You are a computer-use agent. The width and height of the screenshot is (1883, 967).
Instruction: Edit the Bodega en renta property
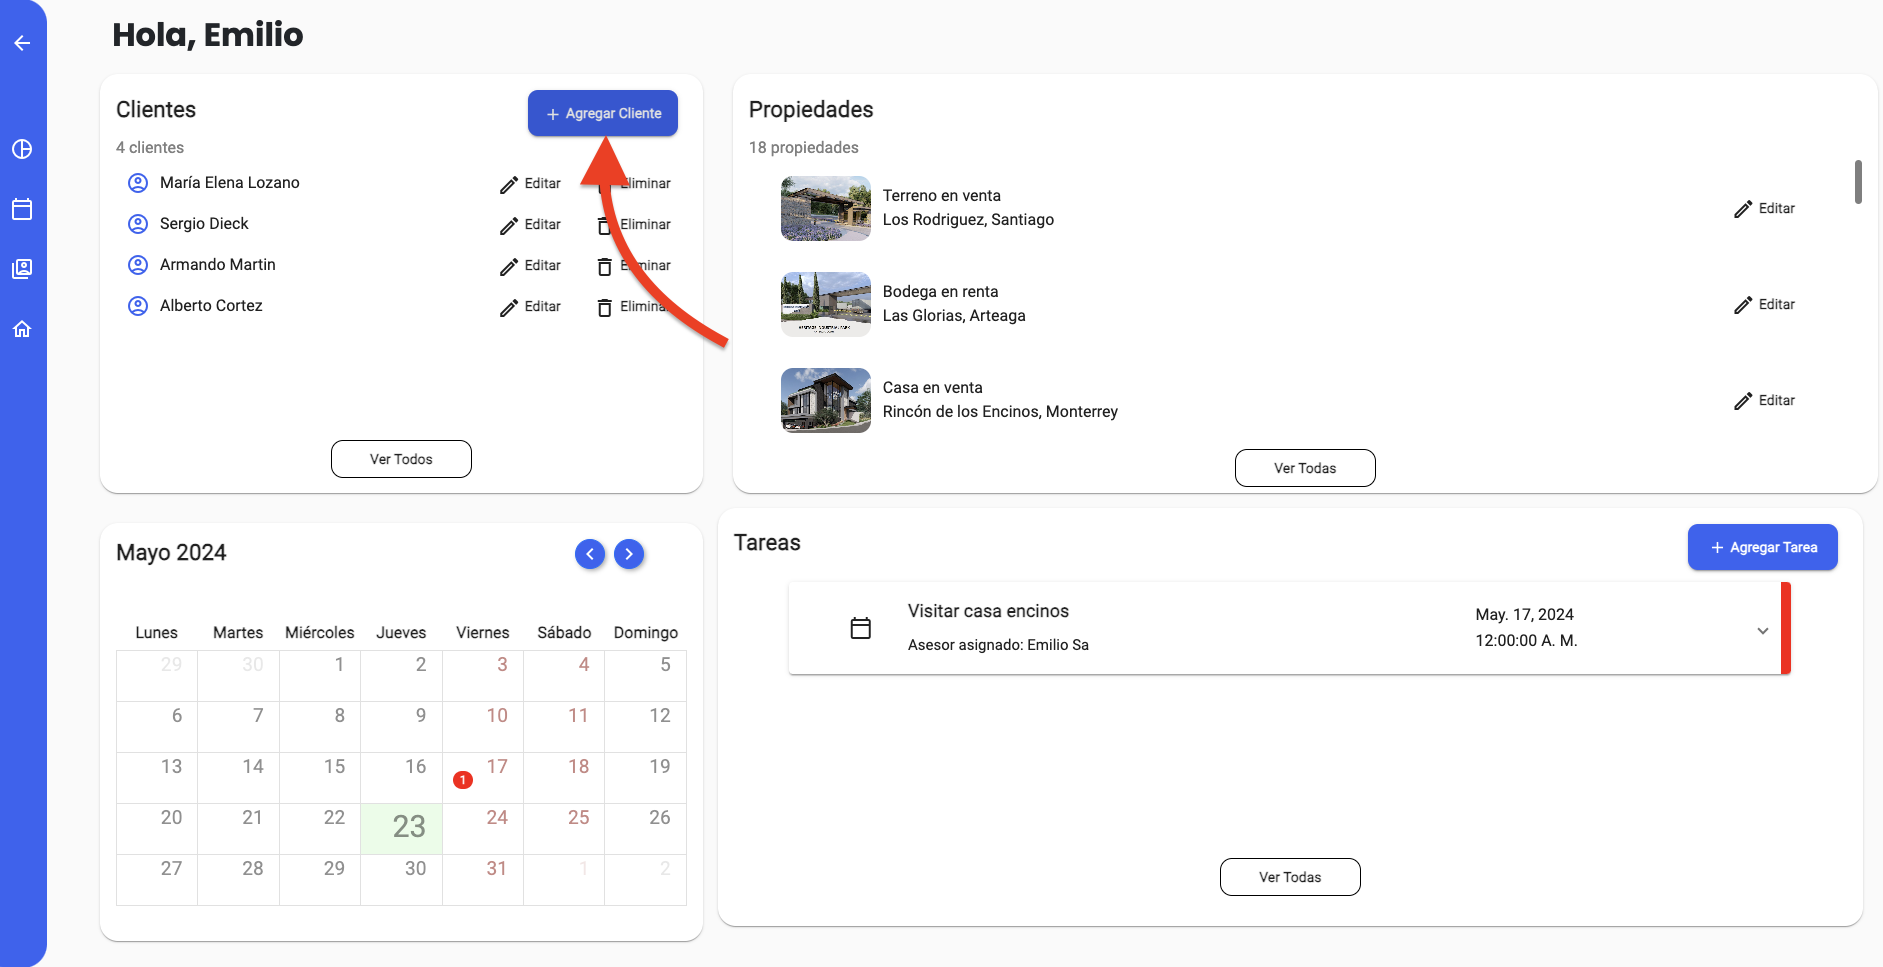1765,304
